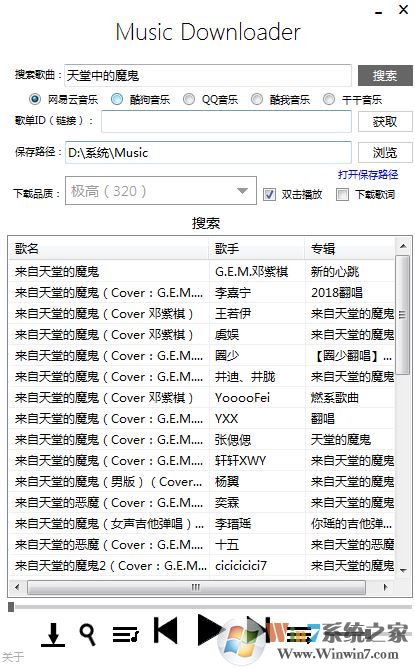
Task: Select song row by 卤娱
Action: pos(202,334)
